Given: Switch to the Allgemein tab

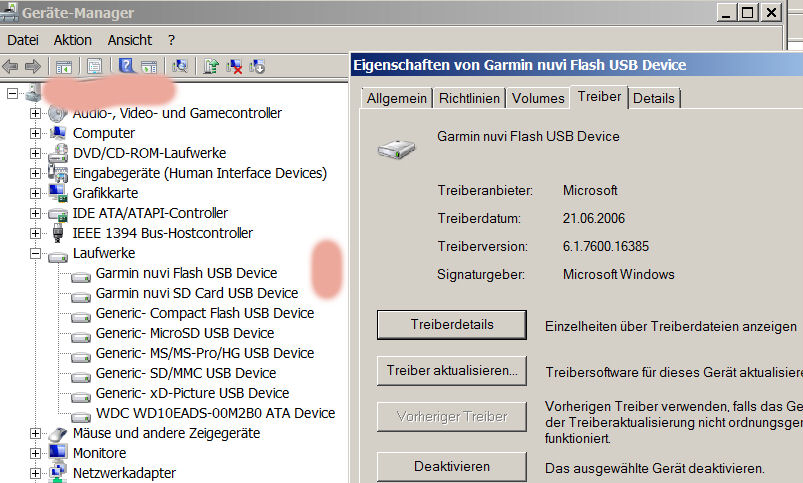Looking at the screenshot, I should tap(396, 98).
